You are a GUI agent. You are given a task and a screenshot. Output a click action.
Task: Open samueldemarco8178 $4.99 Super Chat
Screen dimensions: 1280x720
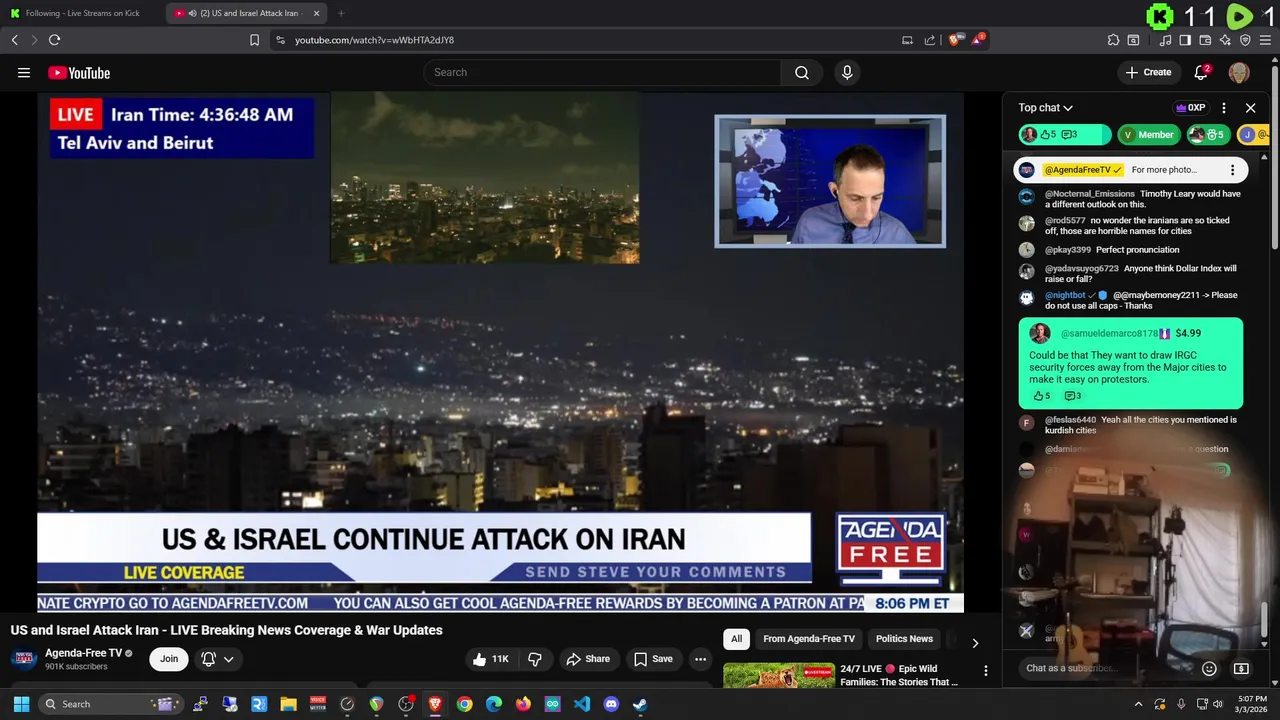coord(1131,363)
